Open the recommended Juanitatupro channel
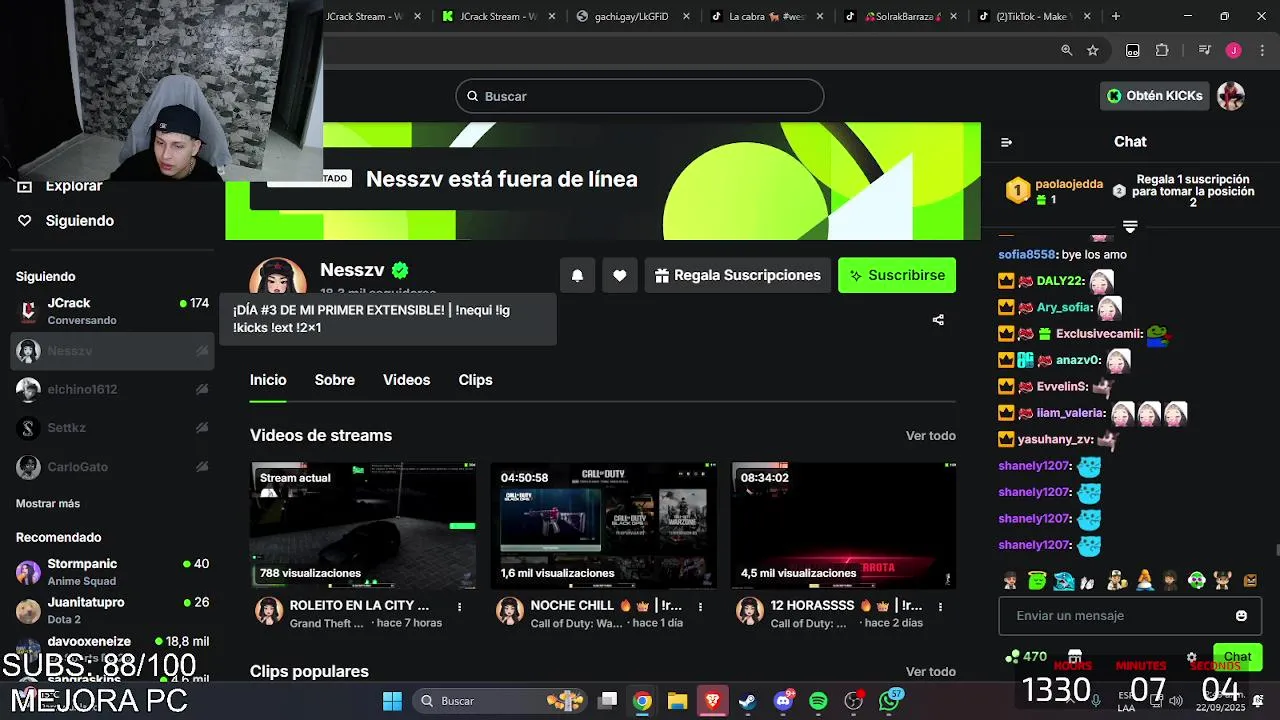Viewport: 1280px width, 720px height. (x=113, y=611)
